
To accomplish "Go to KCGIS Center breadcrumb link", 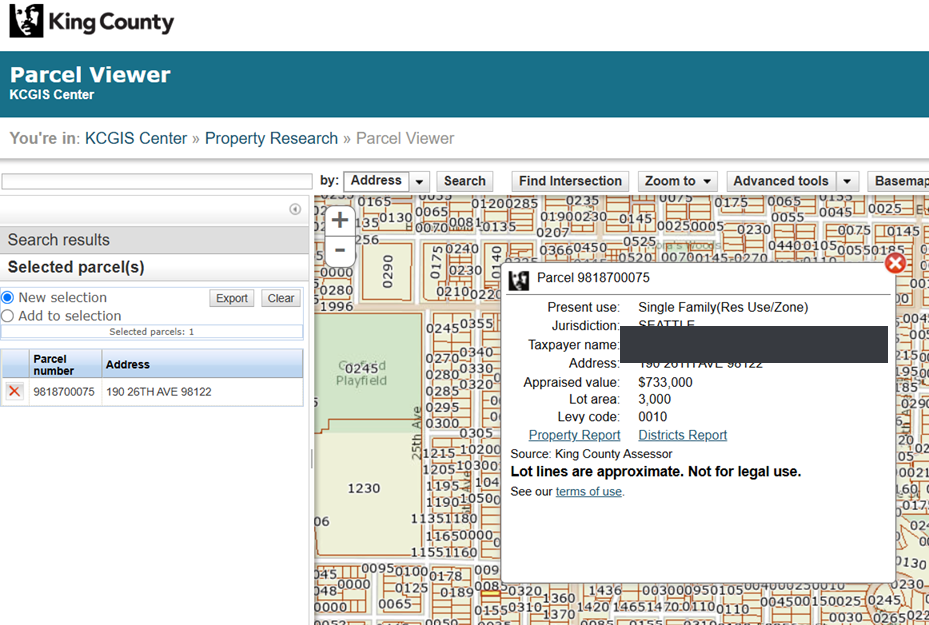I will 136,138.
